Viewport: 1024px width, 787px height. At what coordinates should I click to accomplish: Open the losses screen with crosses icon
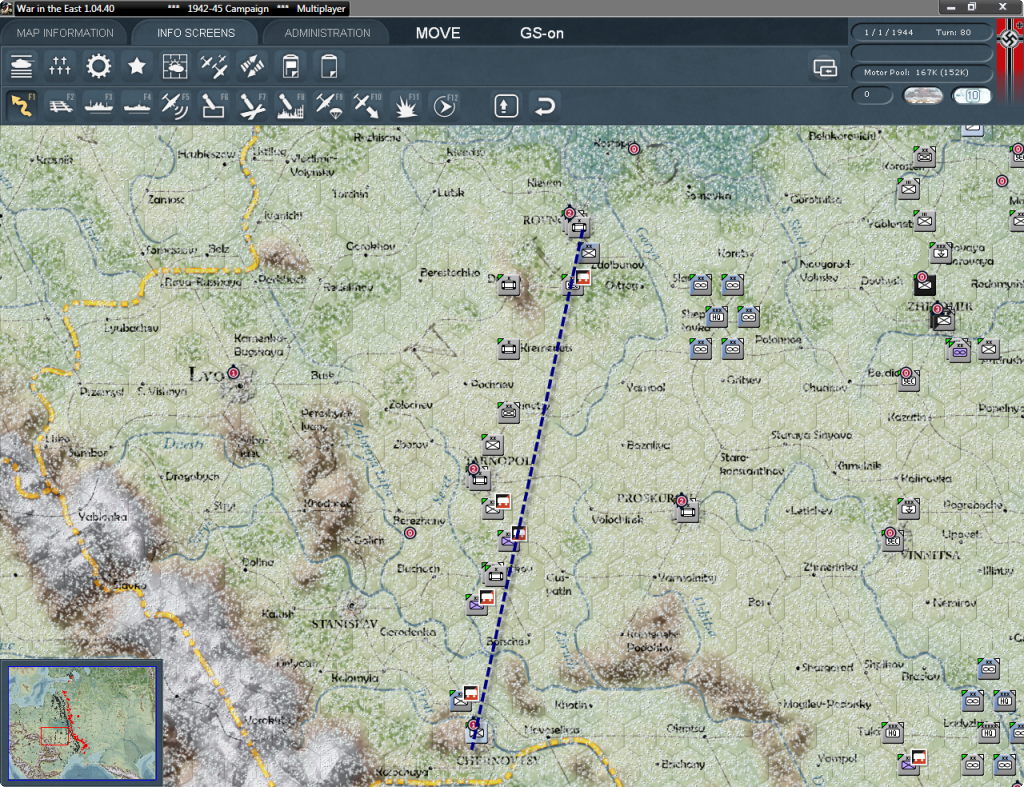pos(59,66)
